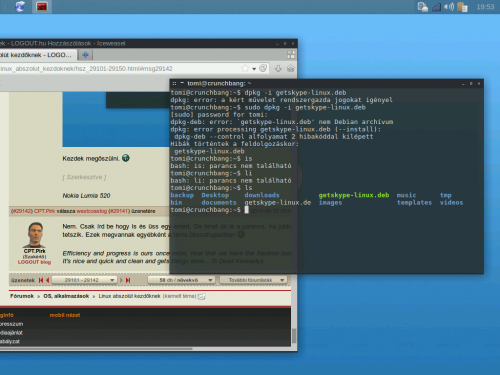
Task: Open 'OS, alkalmazások' breadcrumb link
Action: (66, 296)
